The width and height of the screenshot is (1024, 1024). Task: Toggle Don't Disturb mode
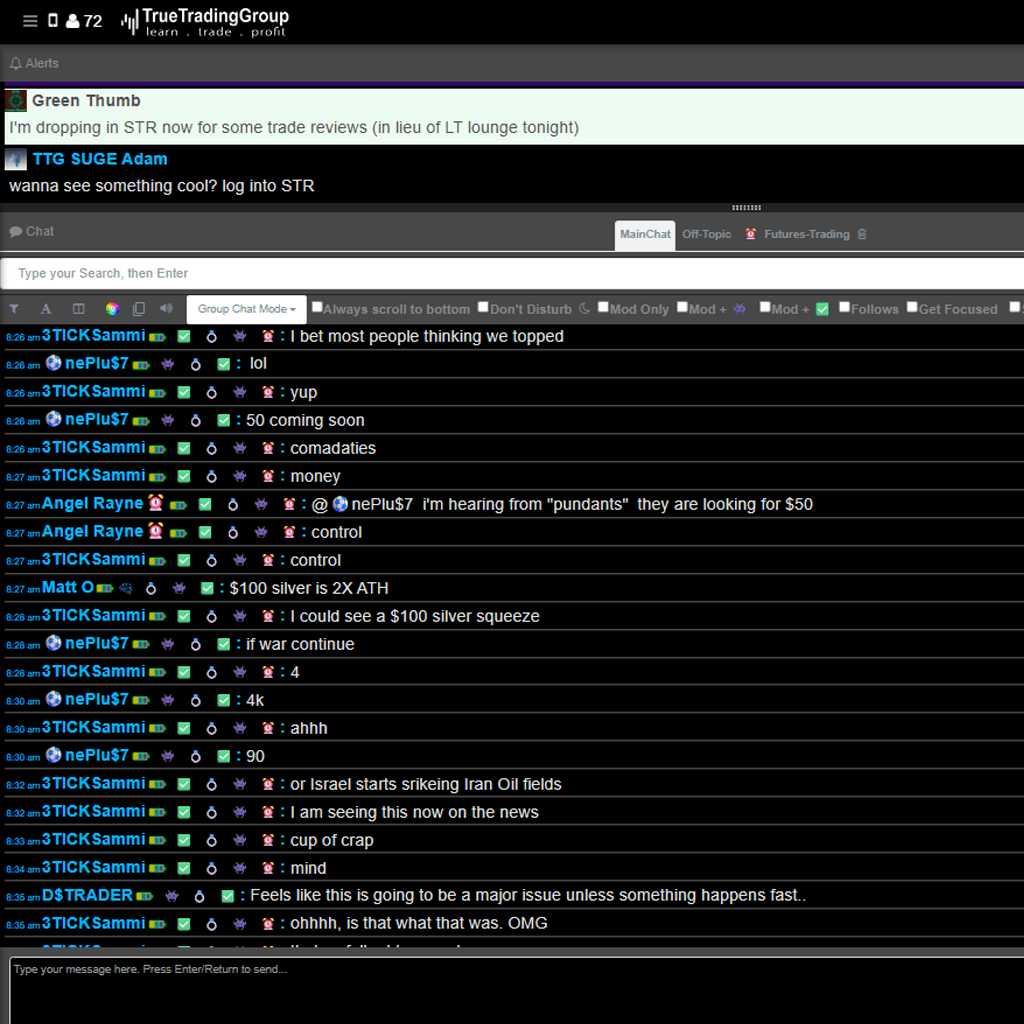point(483,308)
